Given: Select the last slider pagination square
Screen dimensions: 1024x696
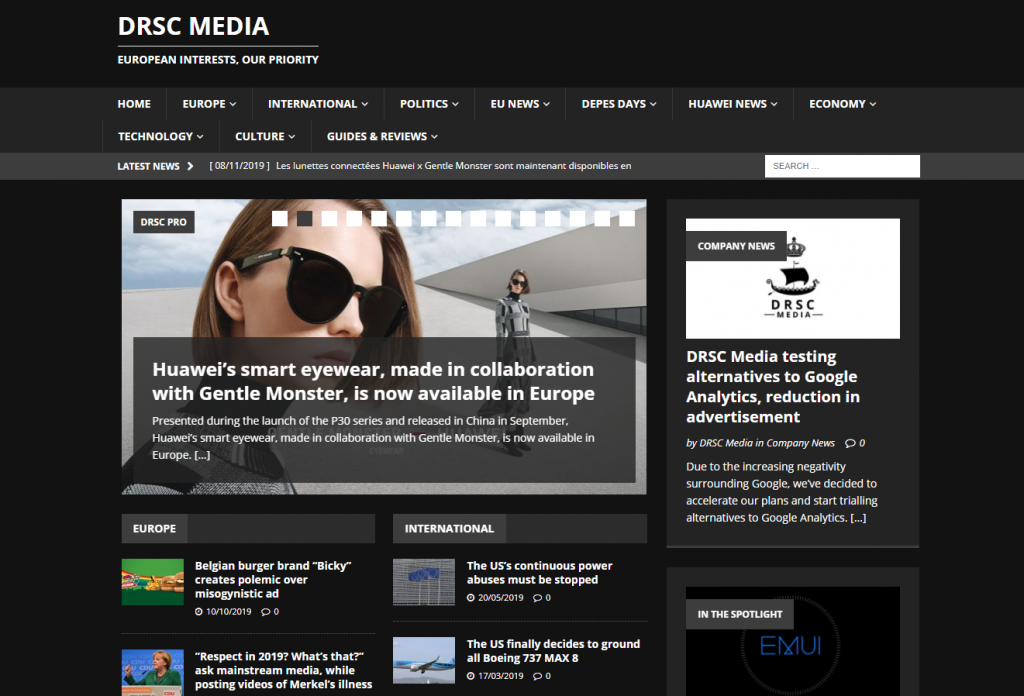Looking at the screenshot, I should click(x=627, y=219).
